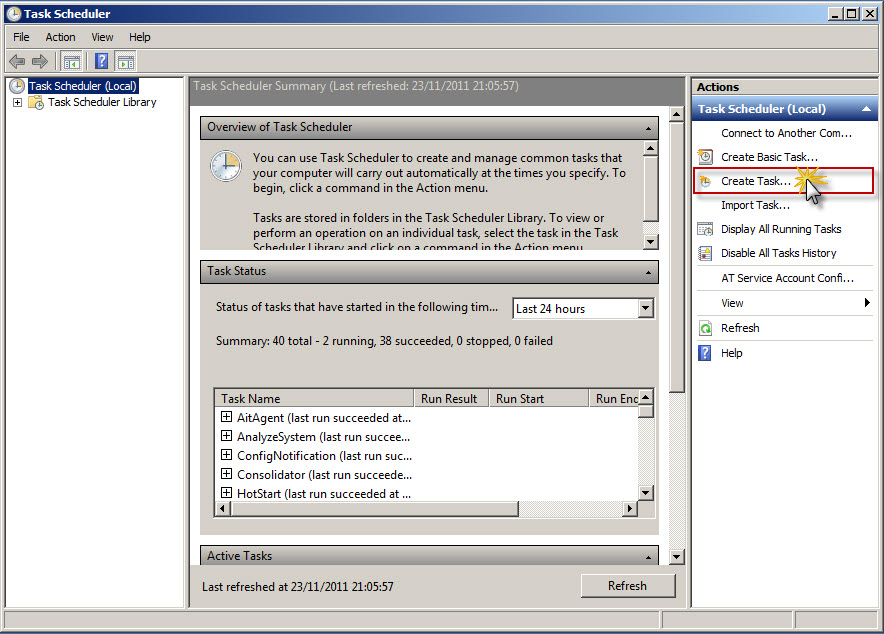Select the Consolidator task row text
Screen dimensions: 884x634
click(325, 475)
